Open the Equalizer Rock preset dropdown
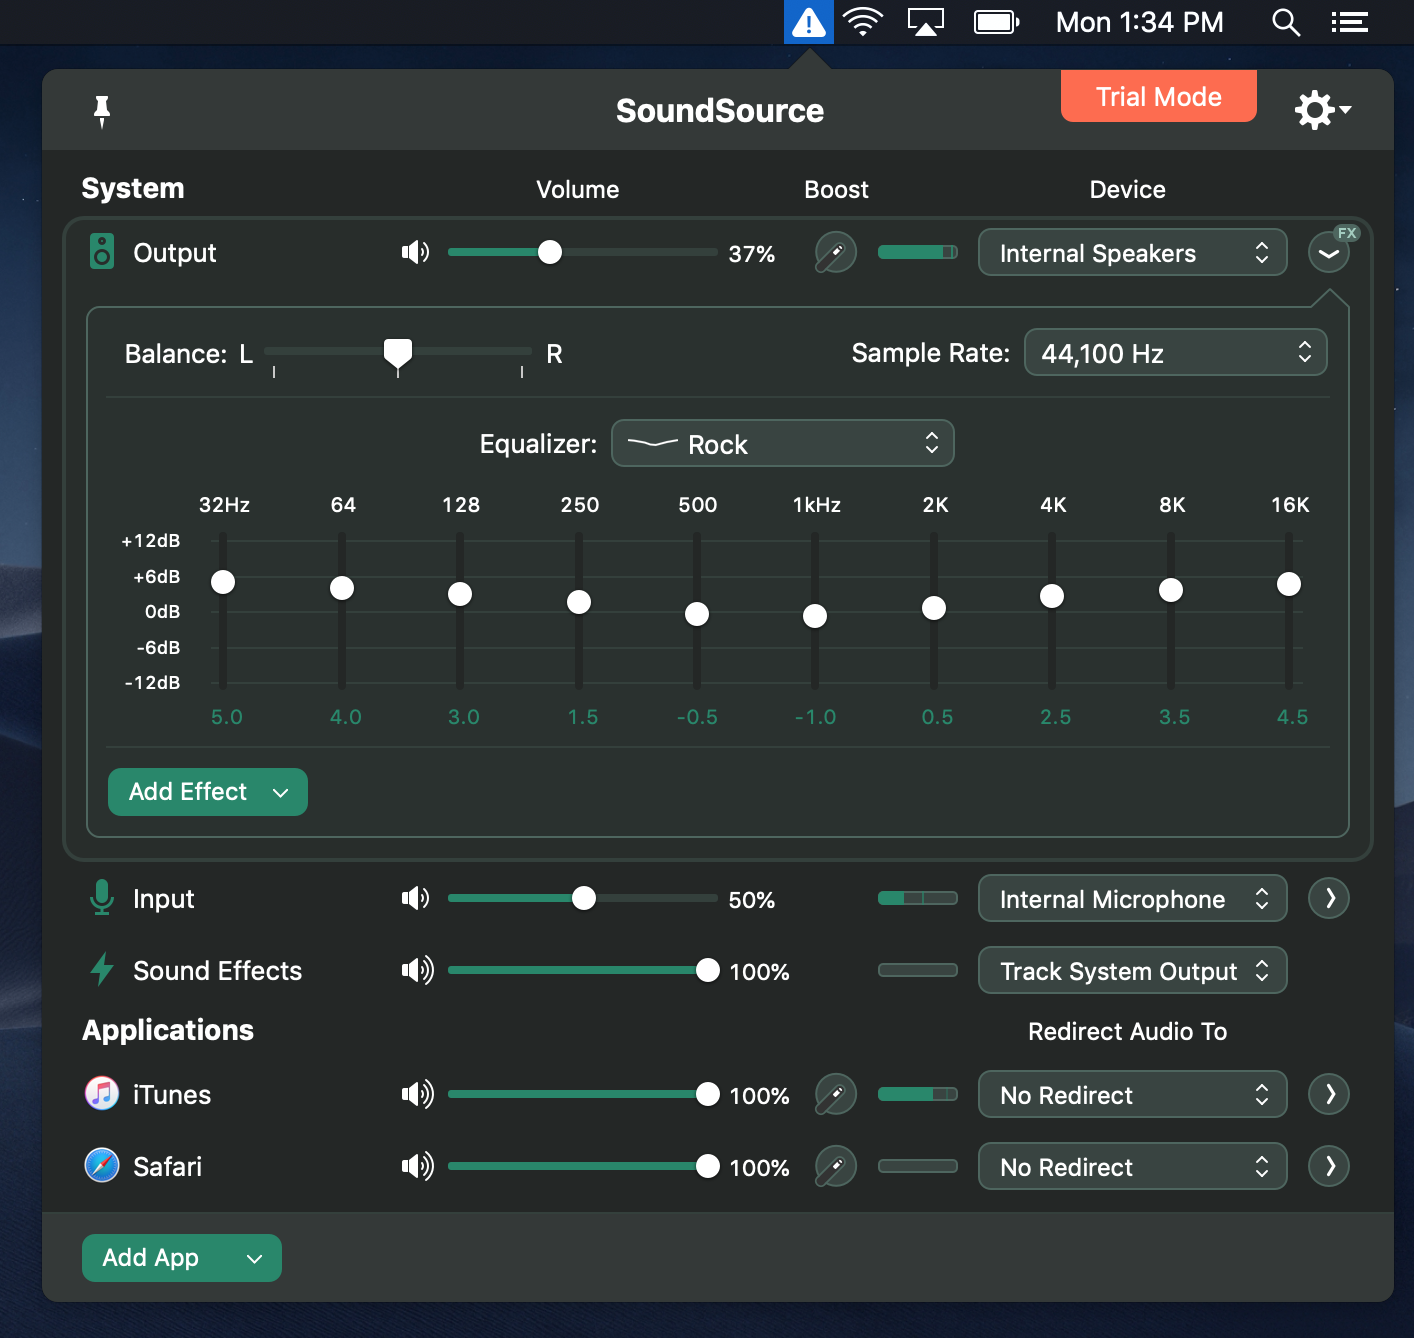The width and height of the screenshot is (1414, 1338). point(783,443)
